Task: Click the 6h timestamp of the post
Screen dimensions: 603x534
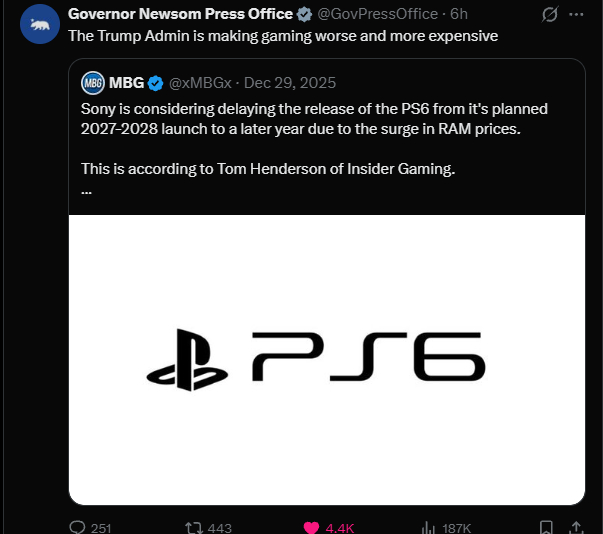Action: point(459,14)
